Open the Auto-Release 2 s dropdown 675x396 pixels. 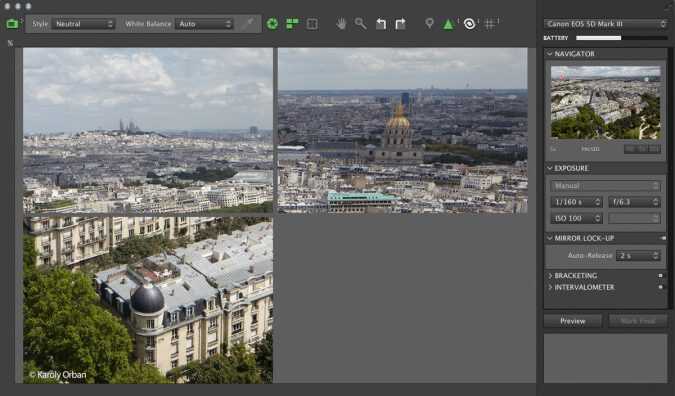638,256
